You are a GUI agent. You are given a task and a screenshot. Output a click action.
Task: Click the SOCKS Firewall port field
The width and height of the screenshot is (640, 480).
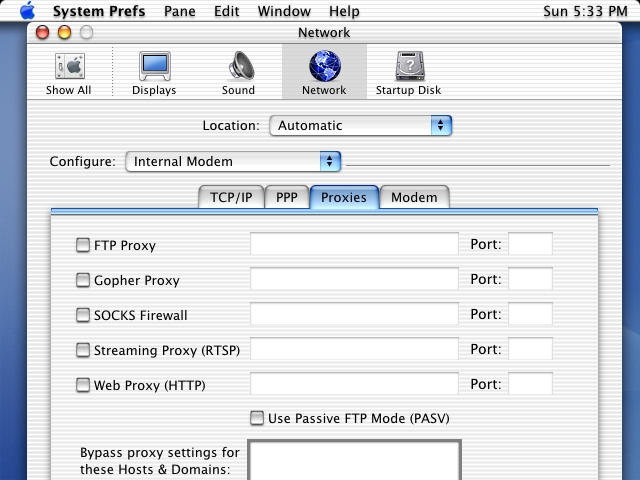tap(531, 313)
